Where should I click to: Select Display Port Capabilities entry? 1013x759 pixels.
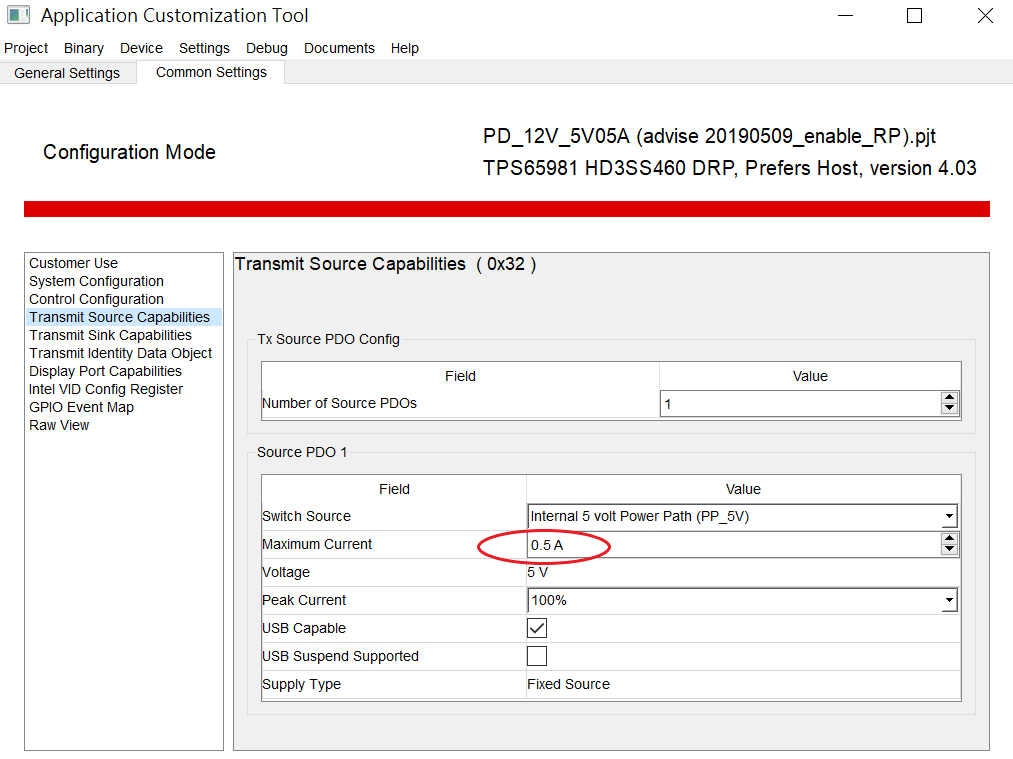(x=105, y=371)
